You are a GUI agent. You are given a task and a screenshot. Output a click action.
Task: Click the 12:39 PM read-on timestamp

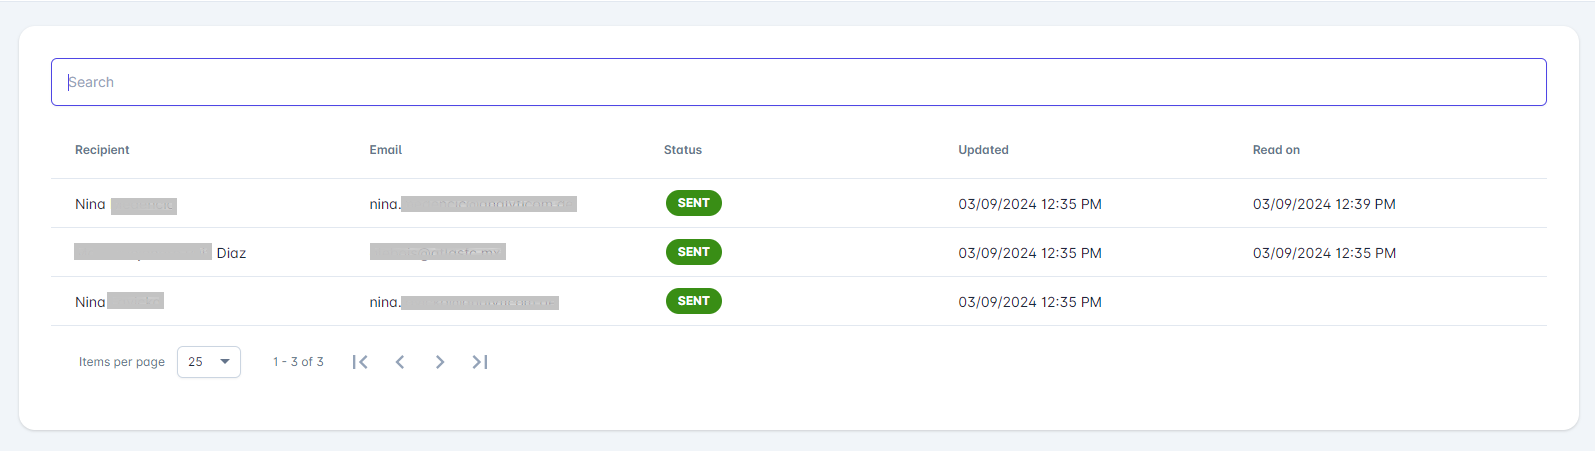(x=1324, y=204)
